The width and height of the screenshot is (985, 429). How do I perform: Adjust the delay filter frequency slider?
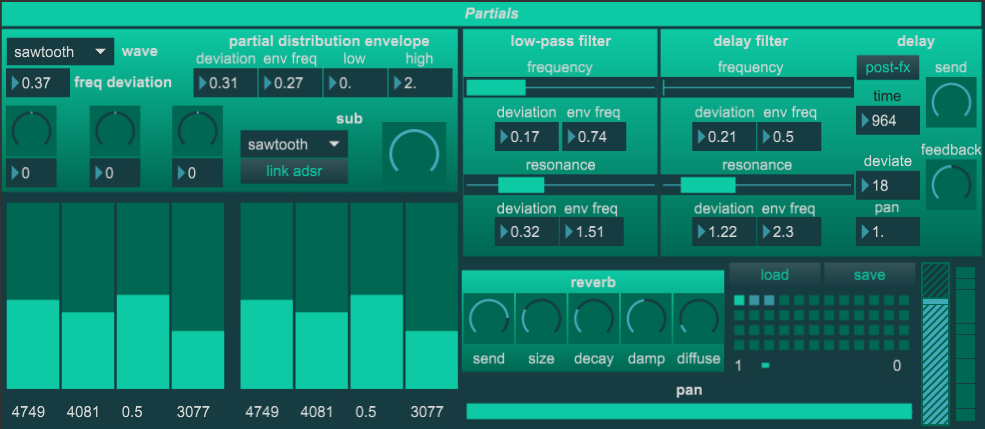pos(758,87)
